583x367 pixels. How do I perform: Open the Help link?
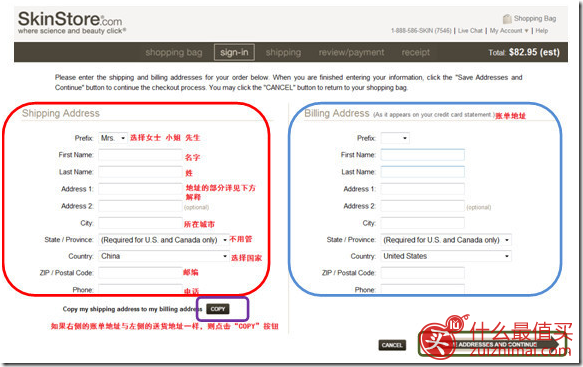pyautogui.click(x=541, y=30)
